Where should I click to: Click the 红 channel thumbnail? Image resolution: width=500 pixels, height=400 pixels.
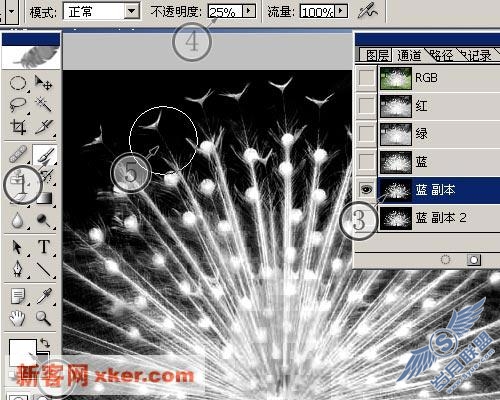pos(396,106)
